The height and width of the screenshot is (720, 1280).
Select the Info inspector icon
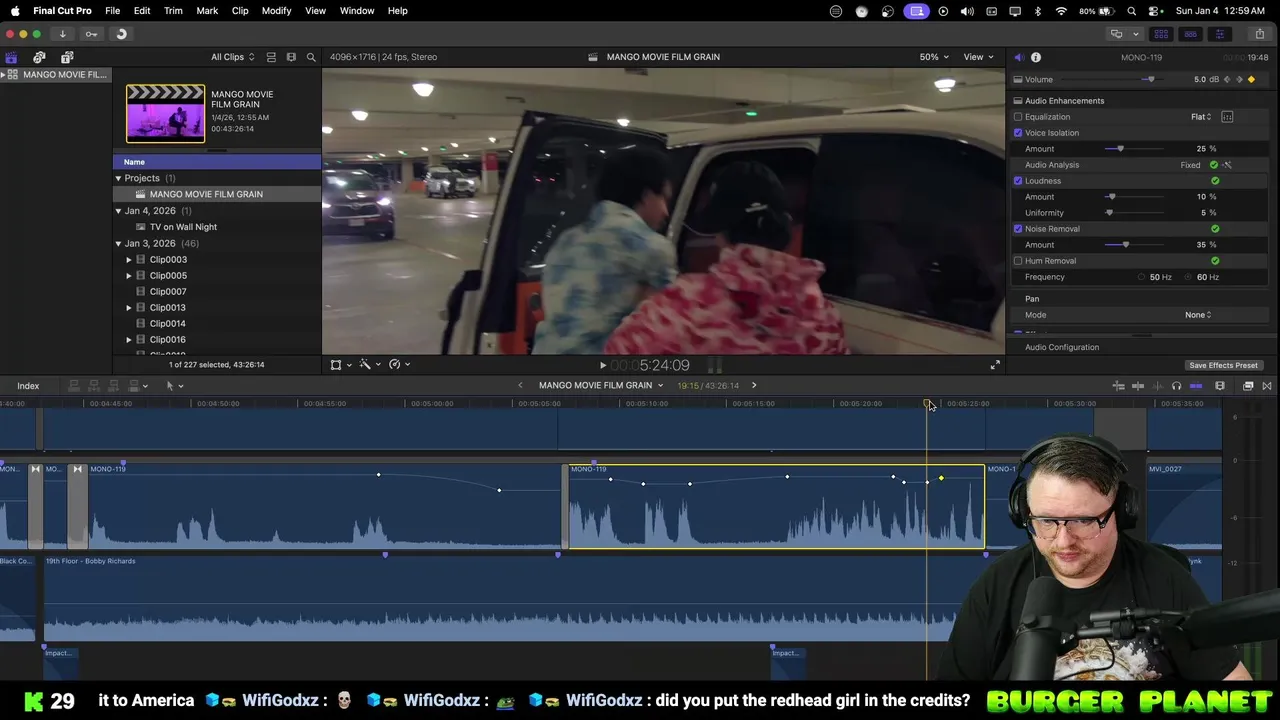(x=1036, y=57)
